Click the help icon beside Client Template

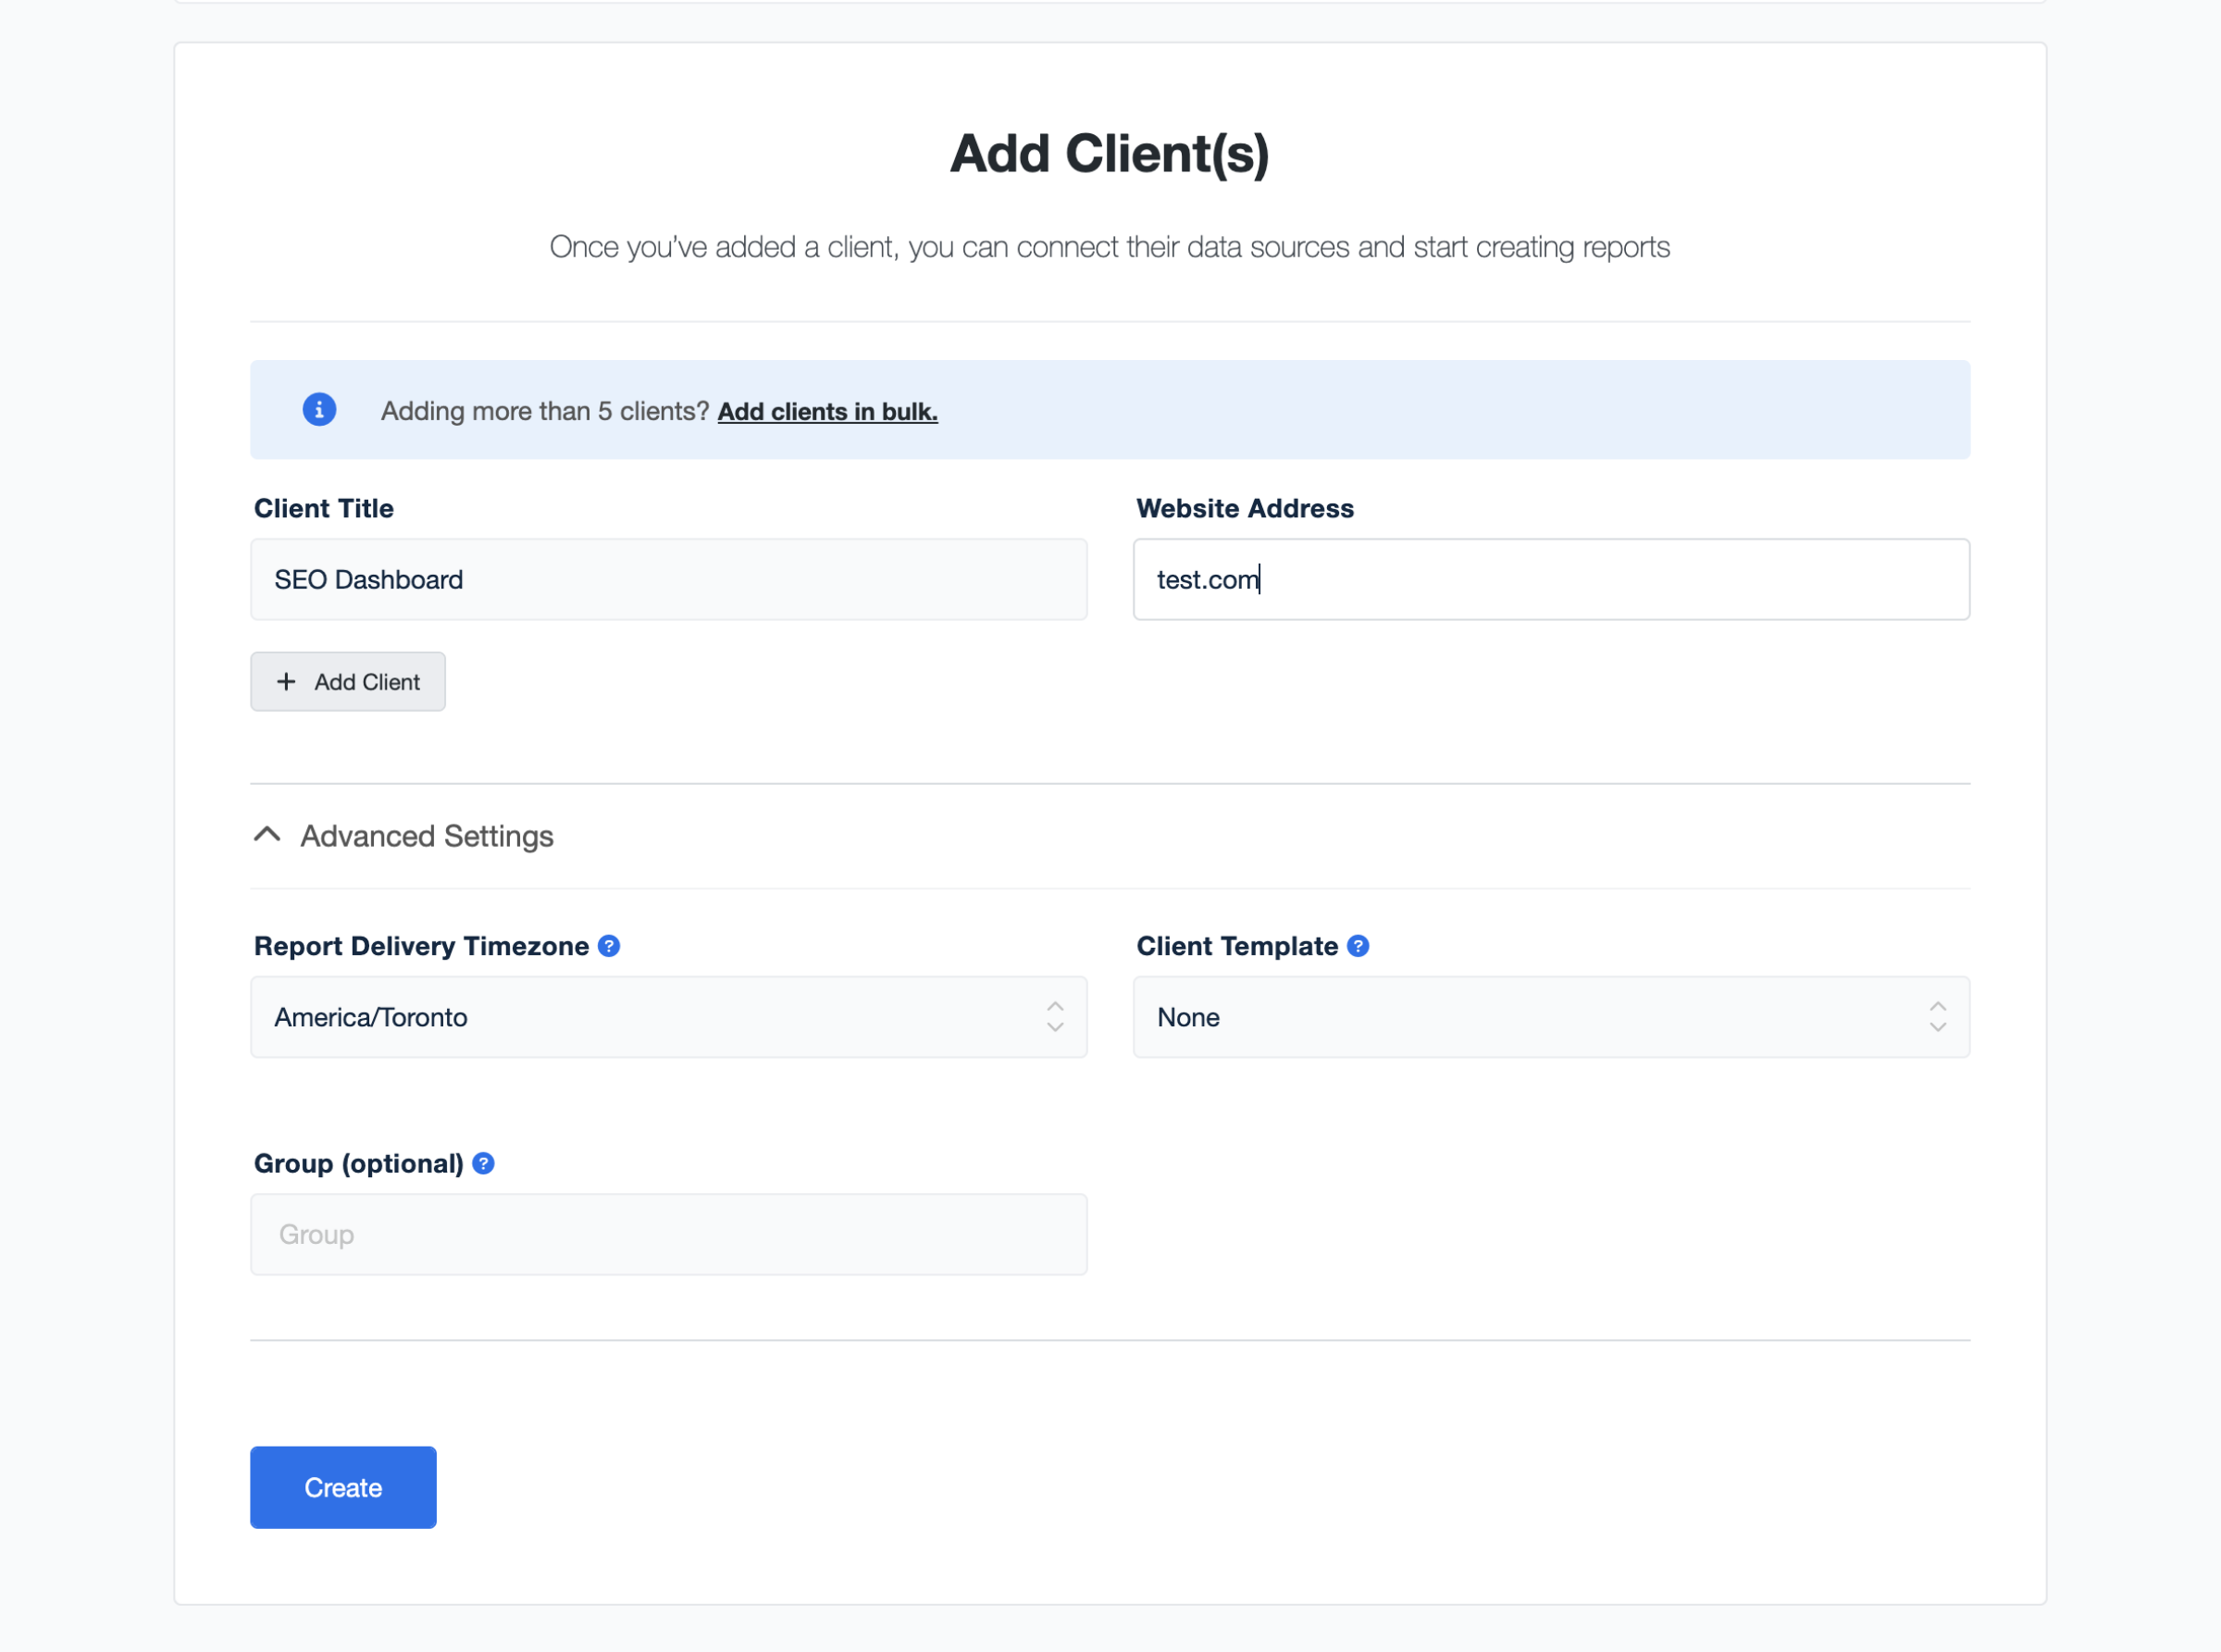[1358, 945]
